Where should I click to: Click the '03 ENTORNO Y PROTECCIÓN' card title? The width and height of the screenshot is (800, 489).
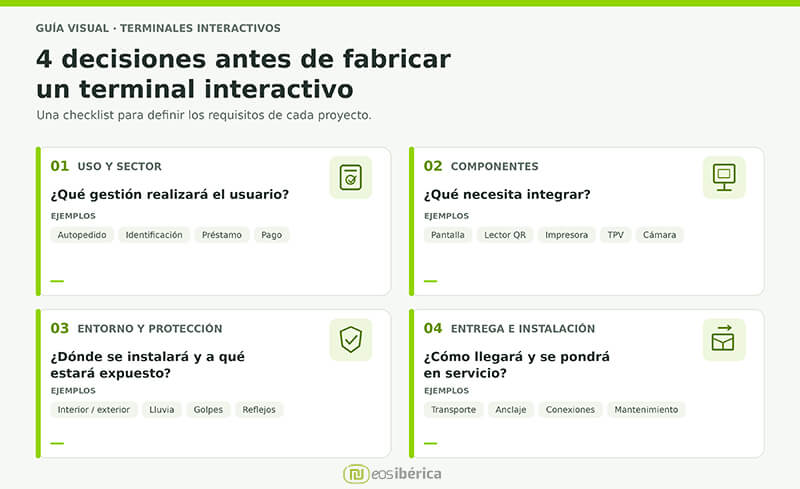tap(136, 328)
